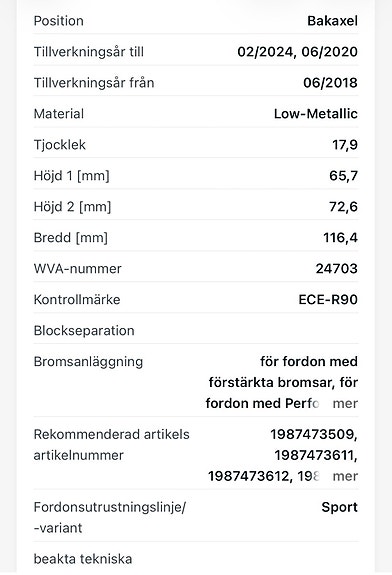
Task: Select the WVA-nummer value 24703
Action: 337,269
